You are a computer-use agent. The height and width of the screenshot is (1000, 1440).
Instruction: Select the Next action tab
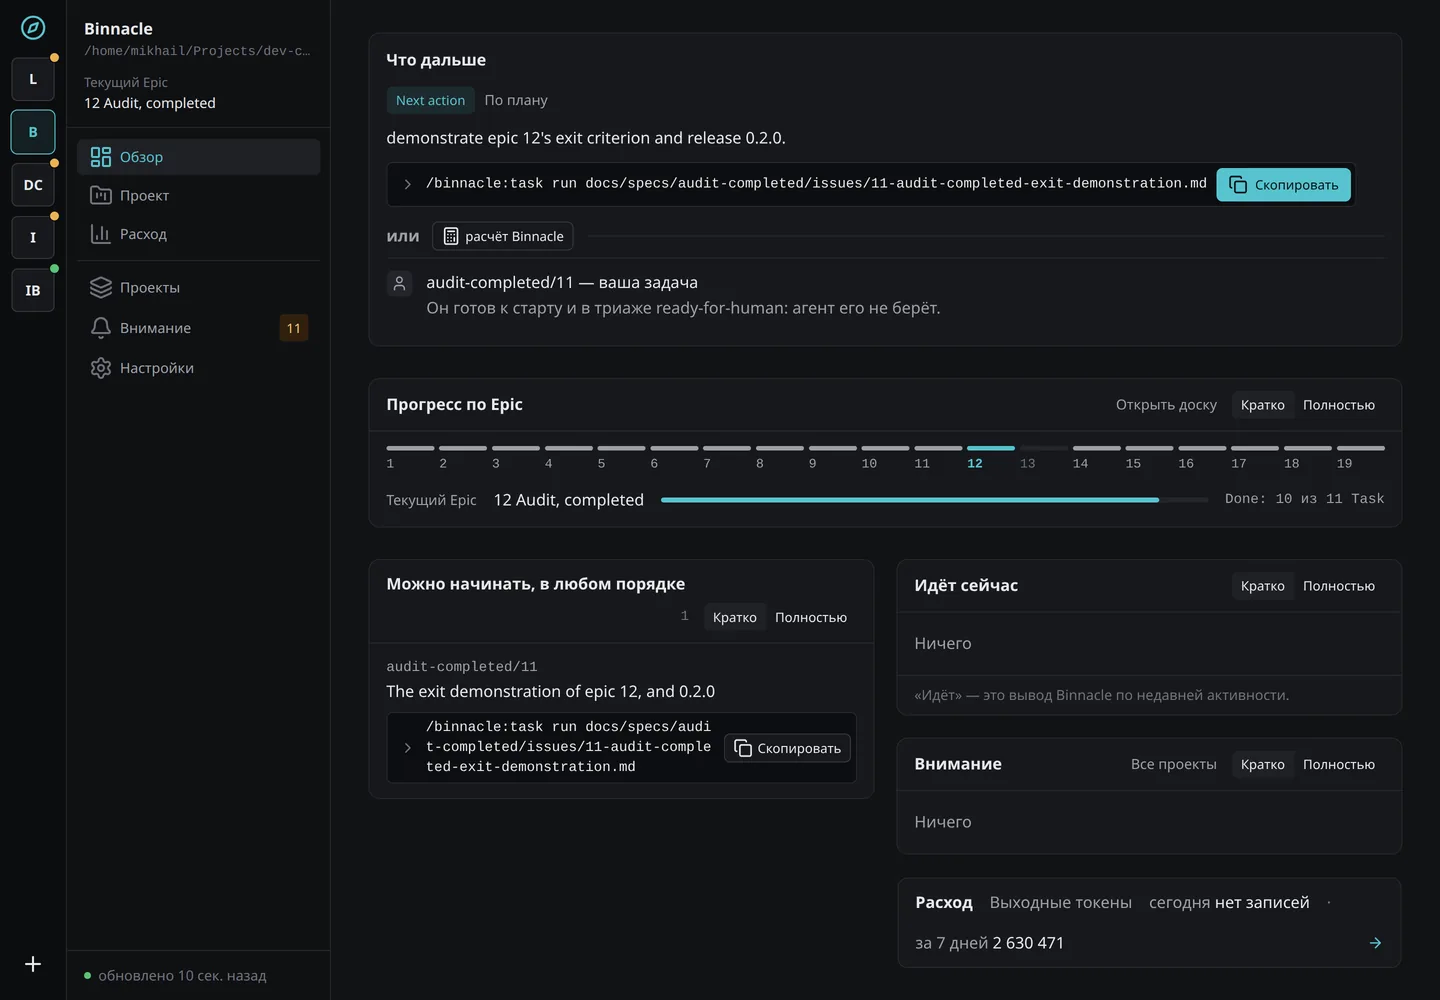430,100
